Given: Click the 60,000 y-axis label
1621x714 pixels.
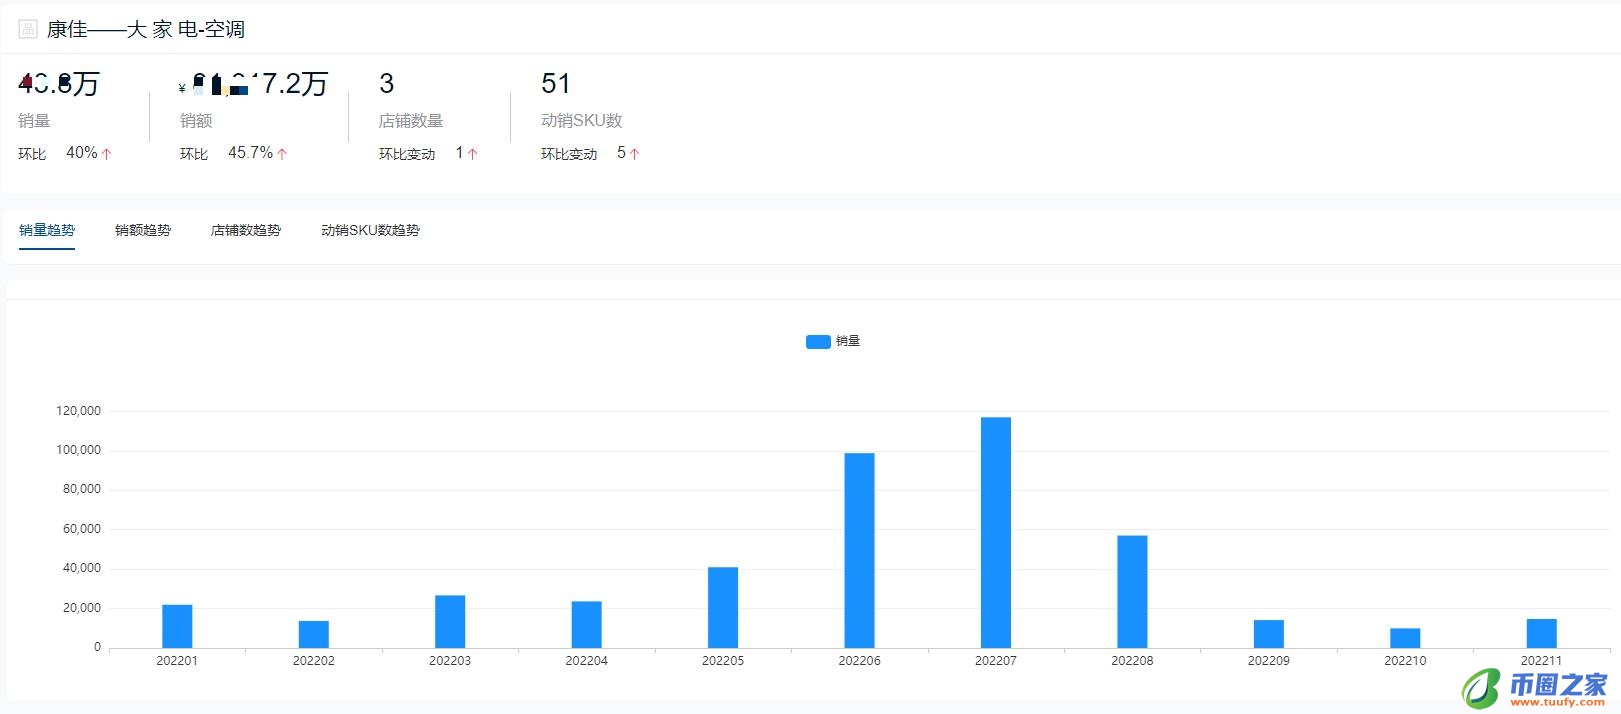Looking at the screenshot, I should [82, 529].
